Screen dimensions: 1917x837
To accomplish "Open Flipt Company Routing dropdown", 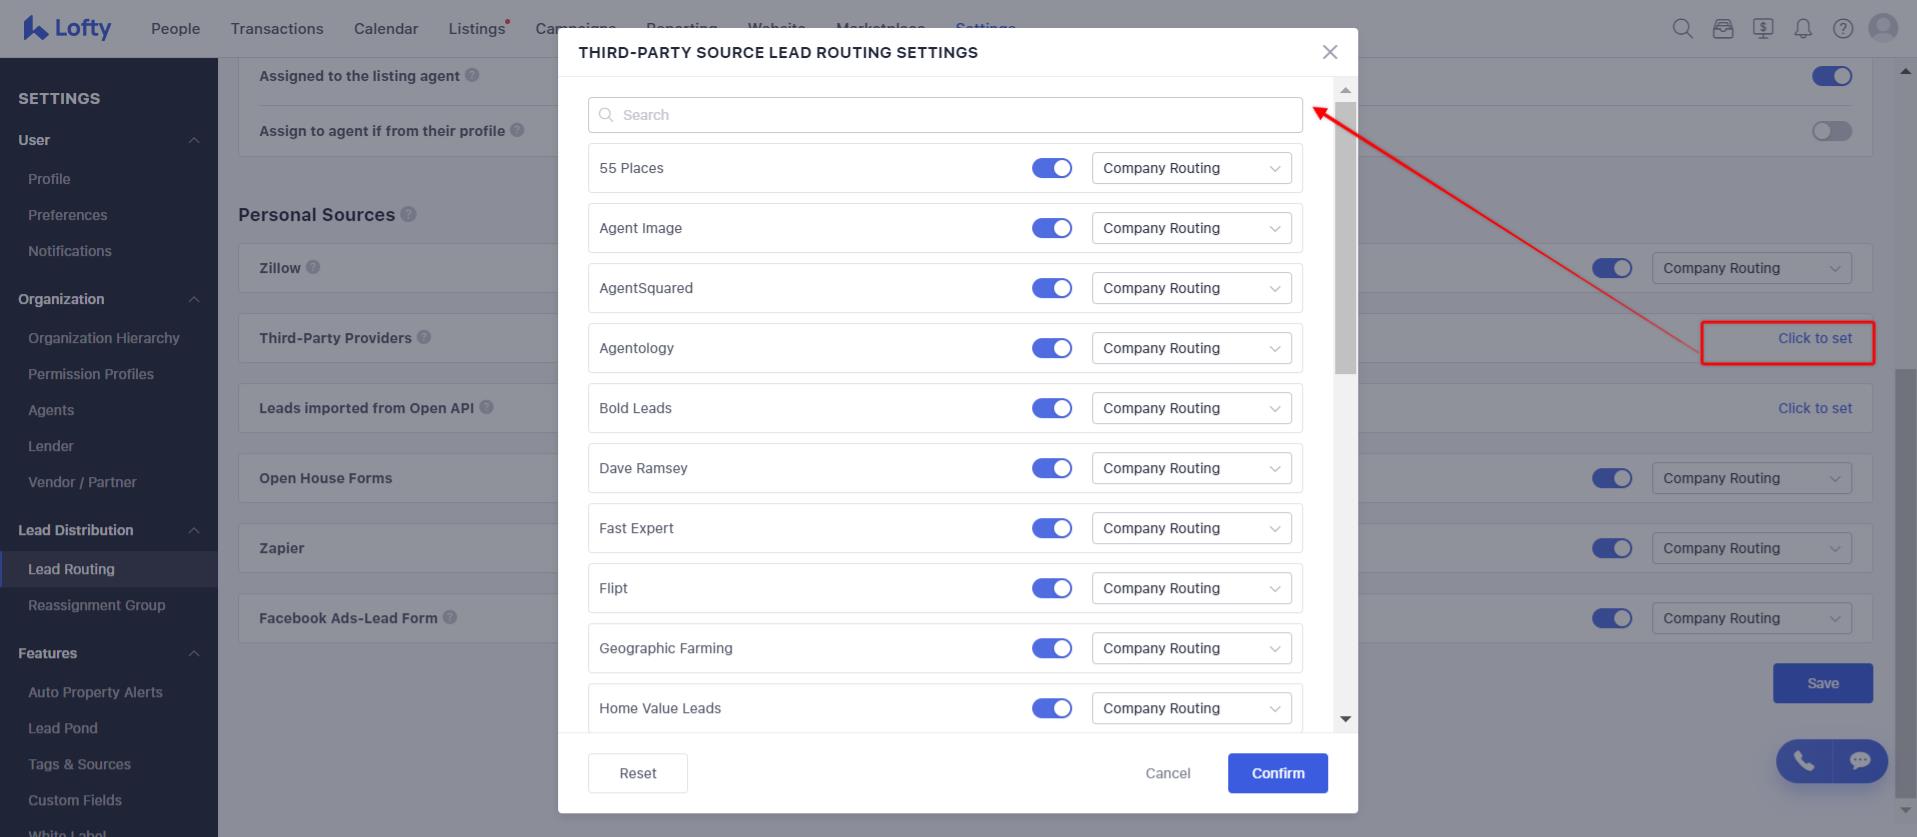I will [x=1192, y=588].
